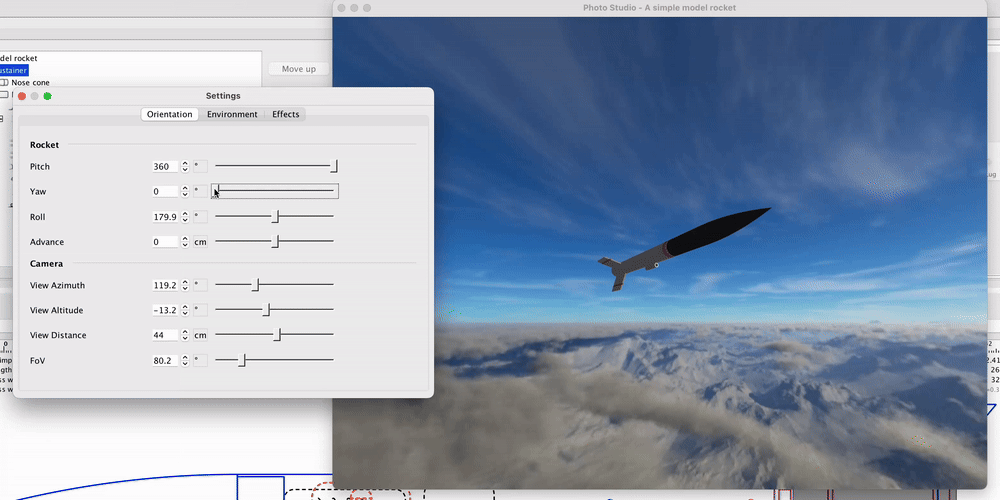Click the View Distance value field
1000x500 pixels.
pyautogui.click(x=164, y=335)
